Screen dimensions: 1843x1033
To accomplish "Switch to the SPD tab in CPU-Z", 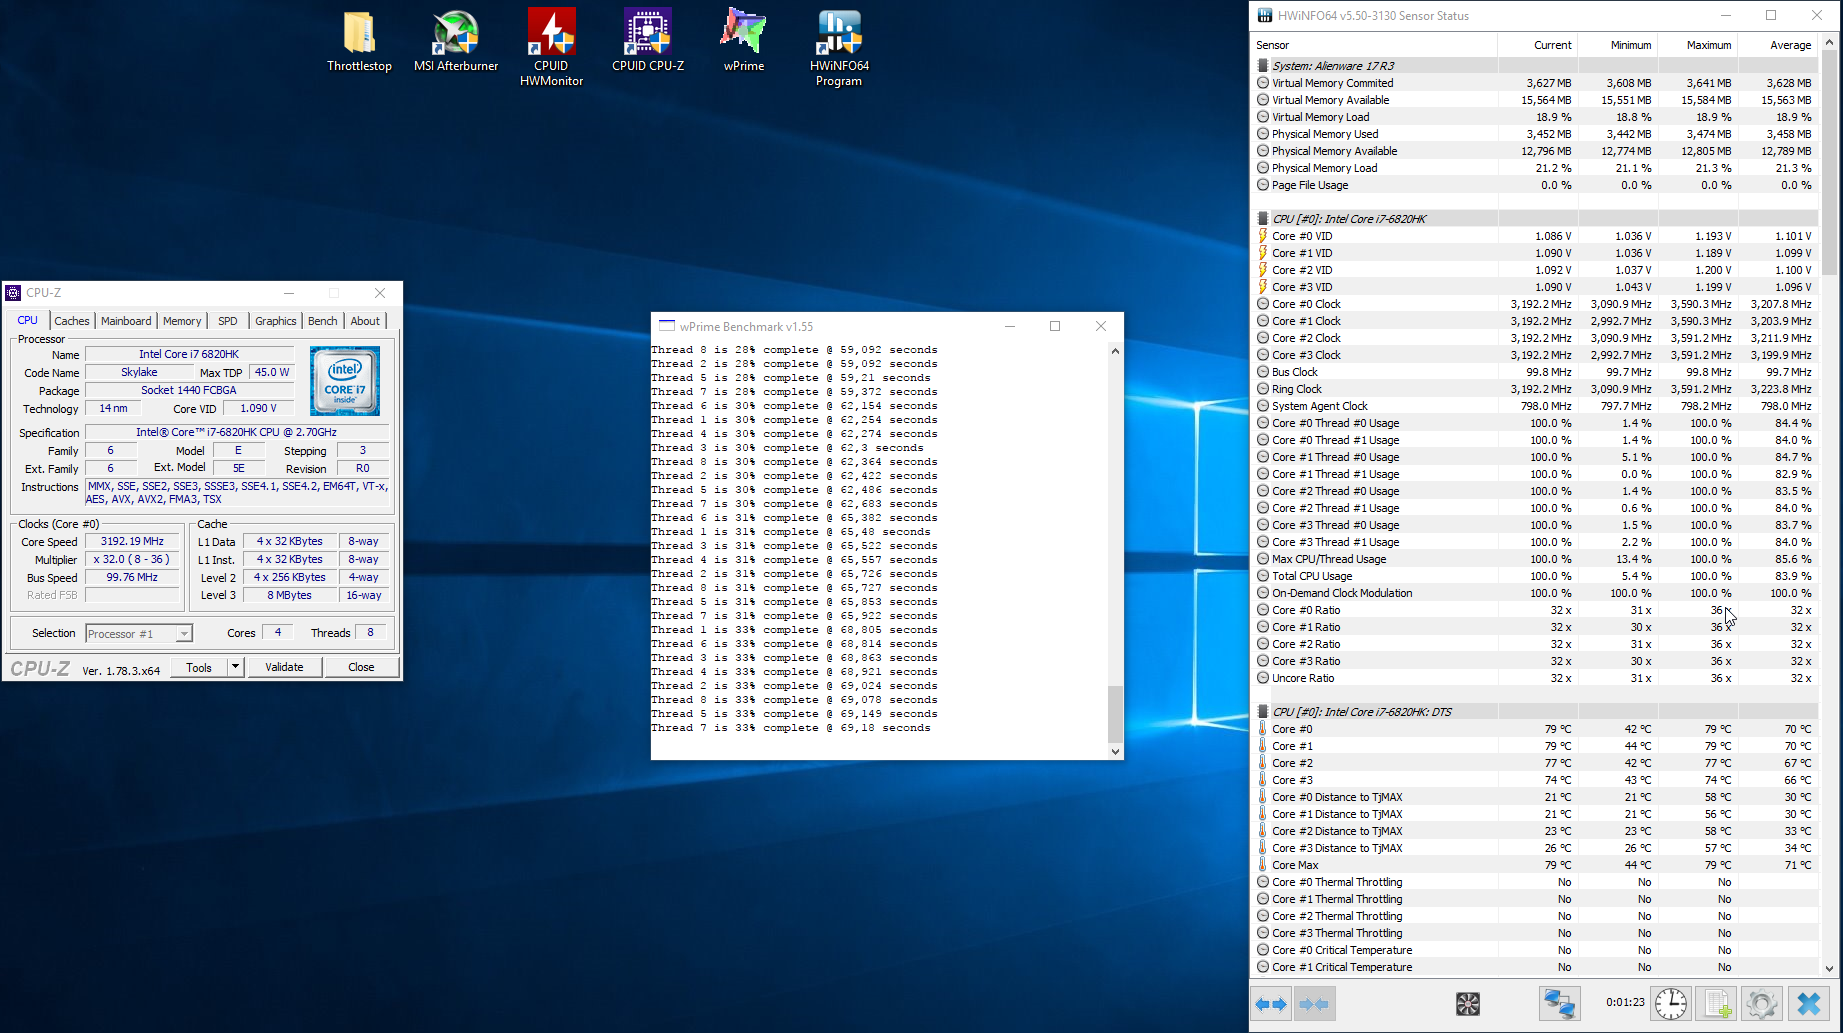I will point(228,321).
